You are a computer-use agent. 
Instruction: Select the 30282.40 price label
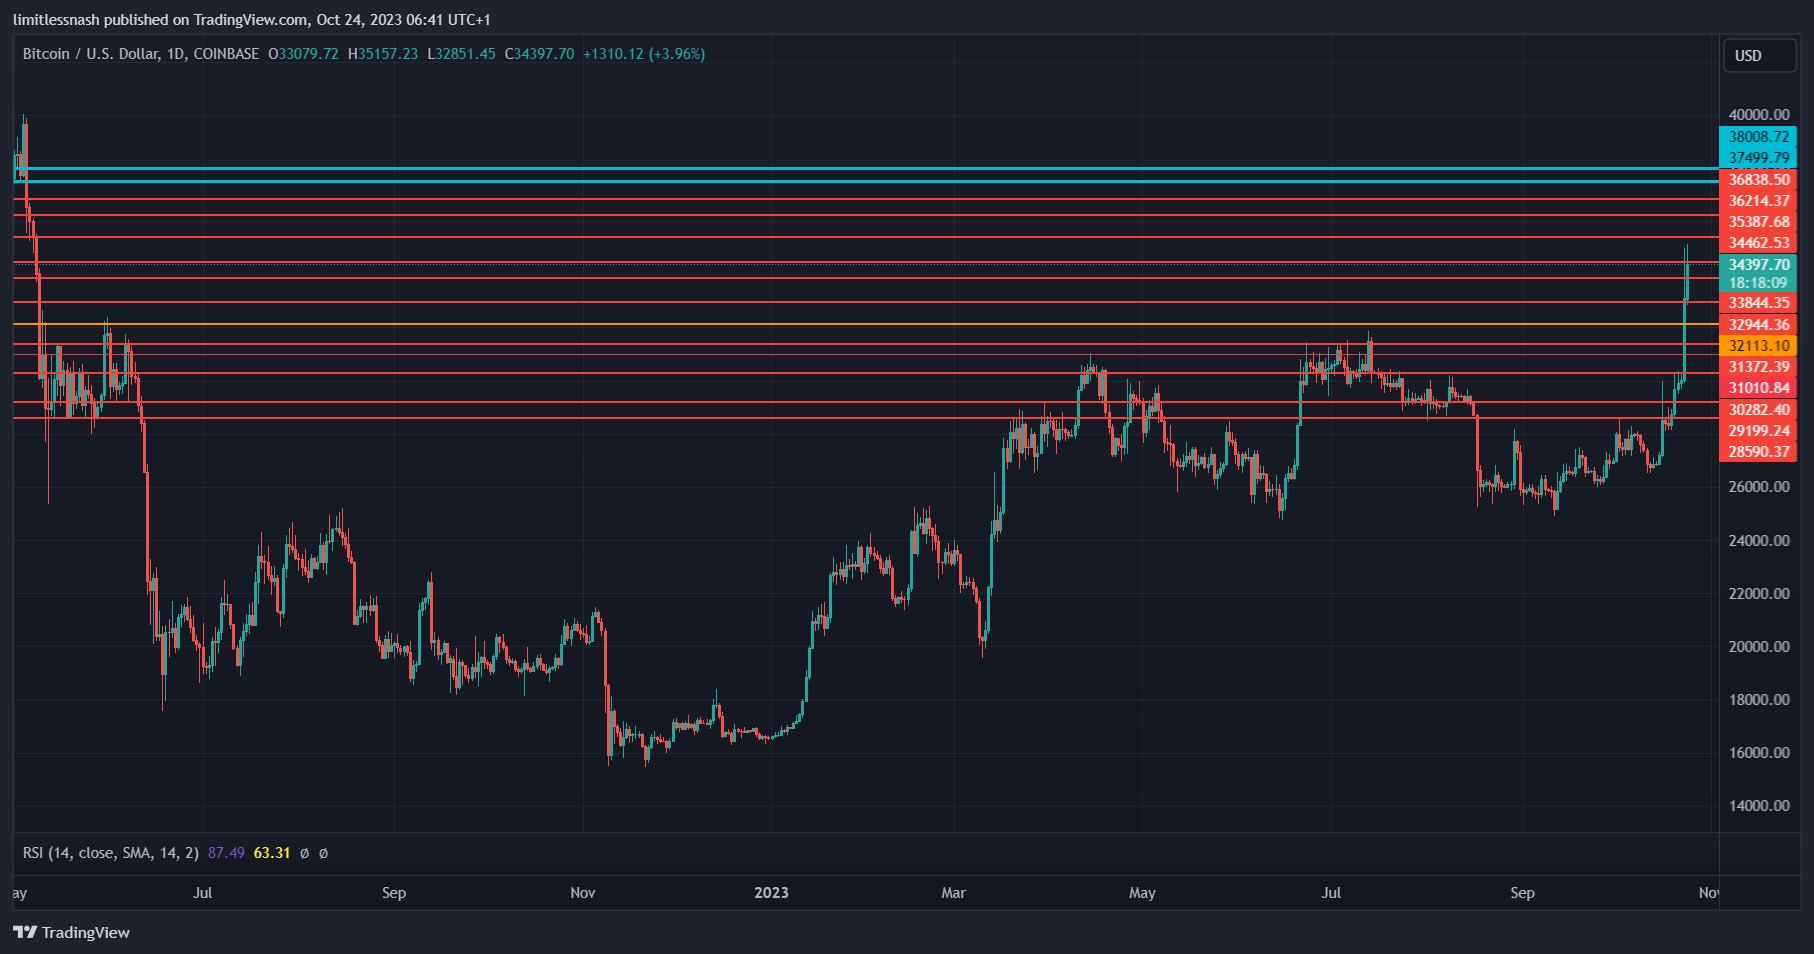click(1758, 410)
